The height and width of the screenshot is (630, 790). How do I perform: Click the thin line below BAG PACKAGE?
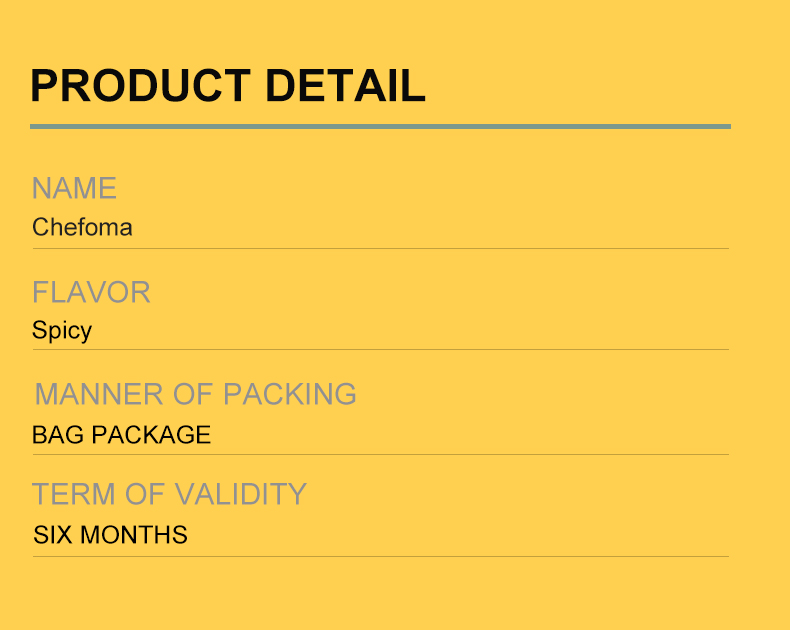(381, 455)
